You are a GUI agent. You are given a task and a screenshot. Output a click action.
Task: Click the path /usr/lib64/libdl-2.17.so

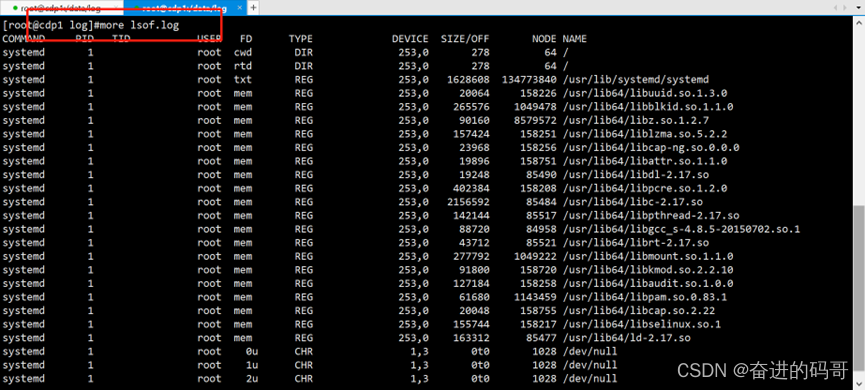coord(636,175)
